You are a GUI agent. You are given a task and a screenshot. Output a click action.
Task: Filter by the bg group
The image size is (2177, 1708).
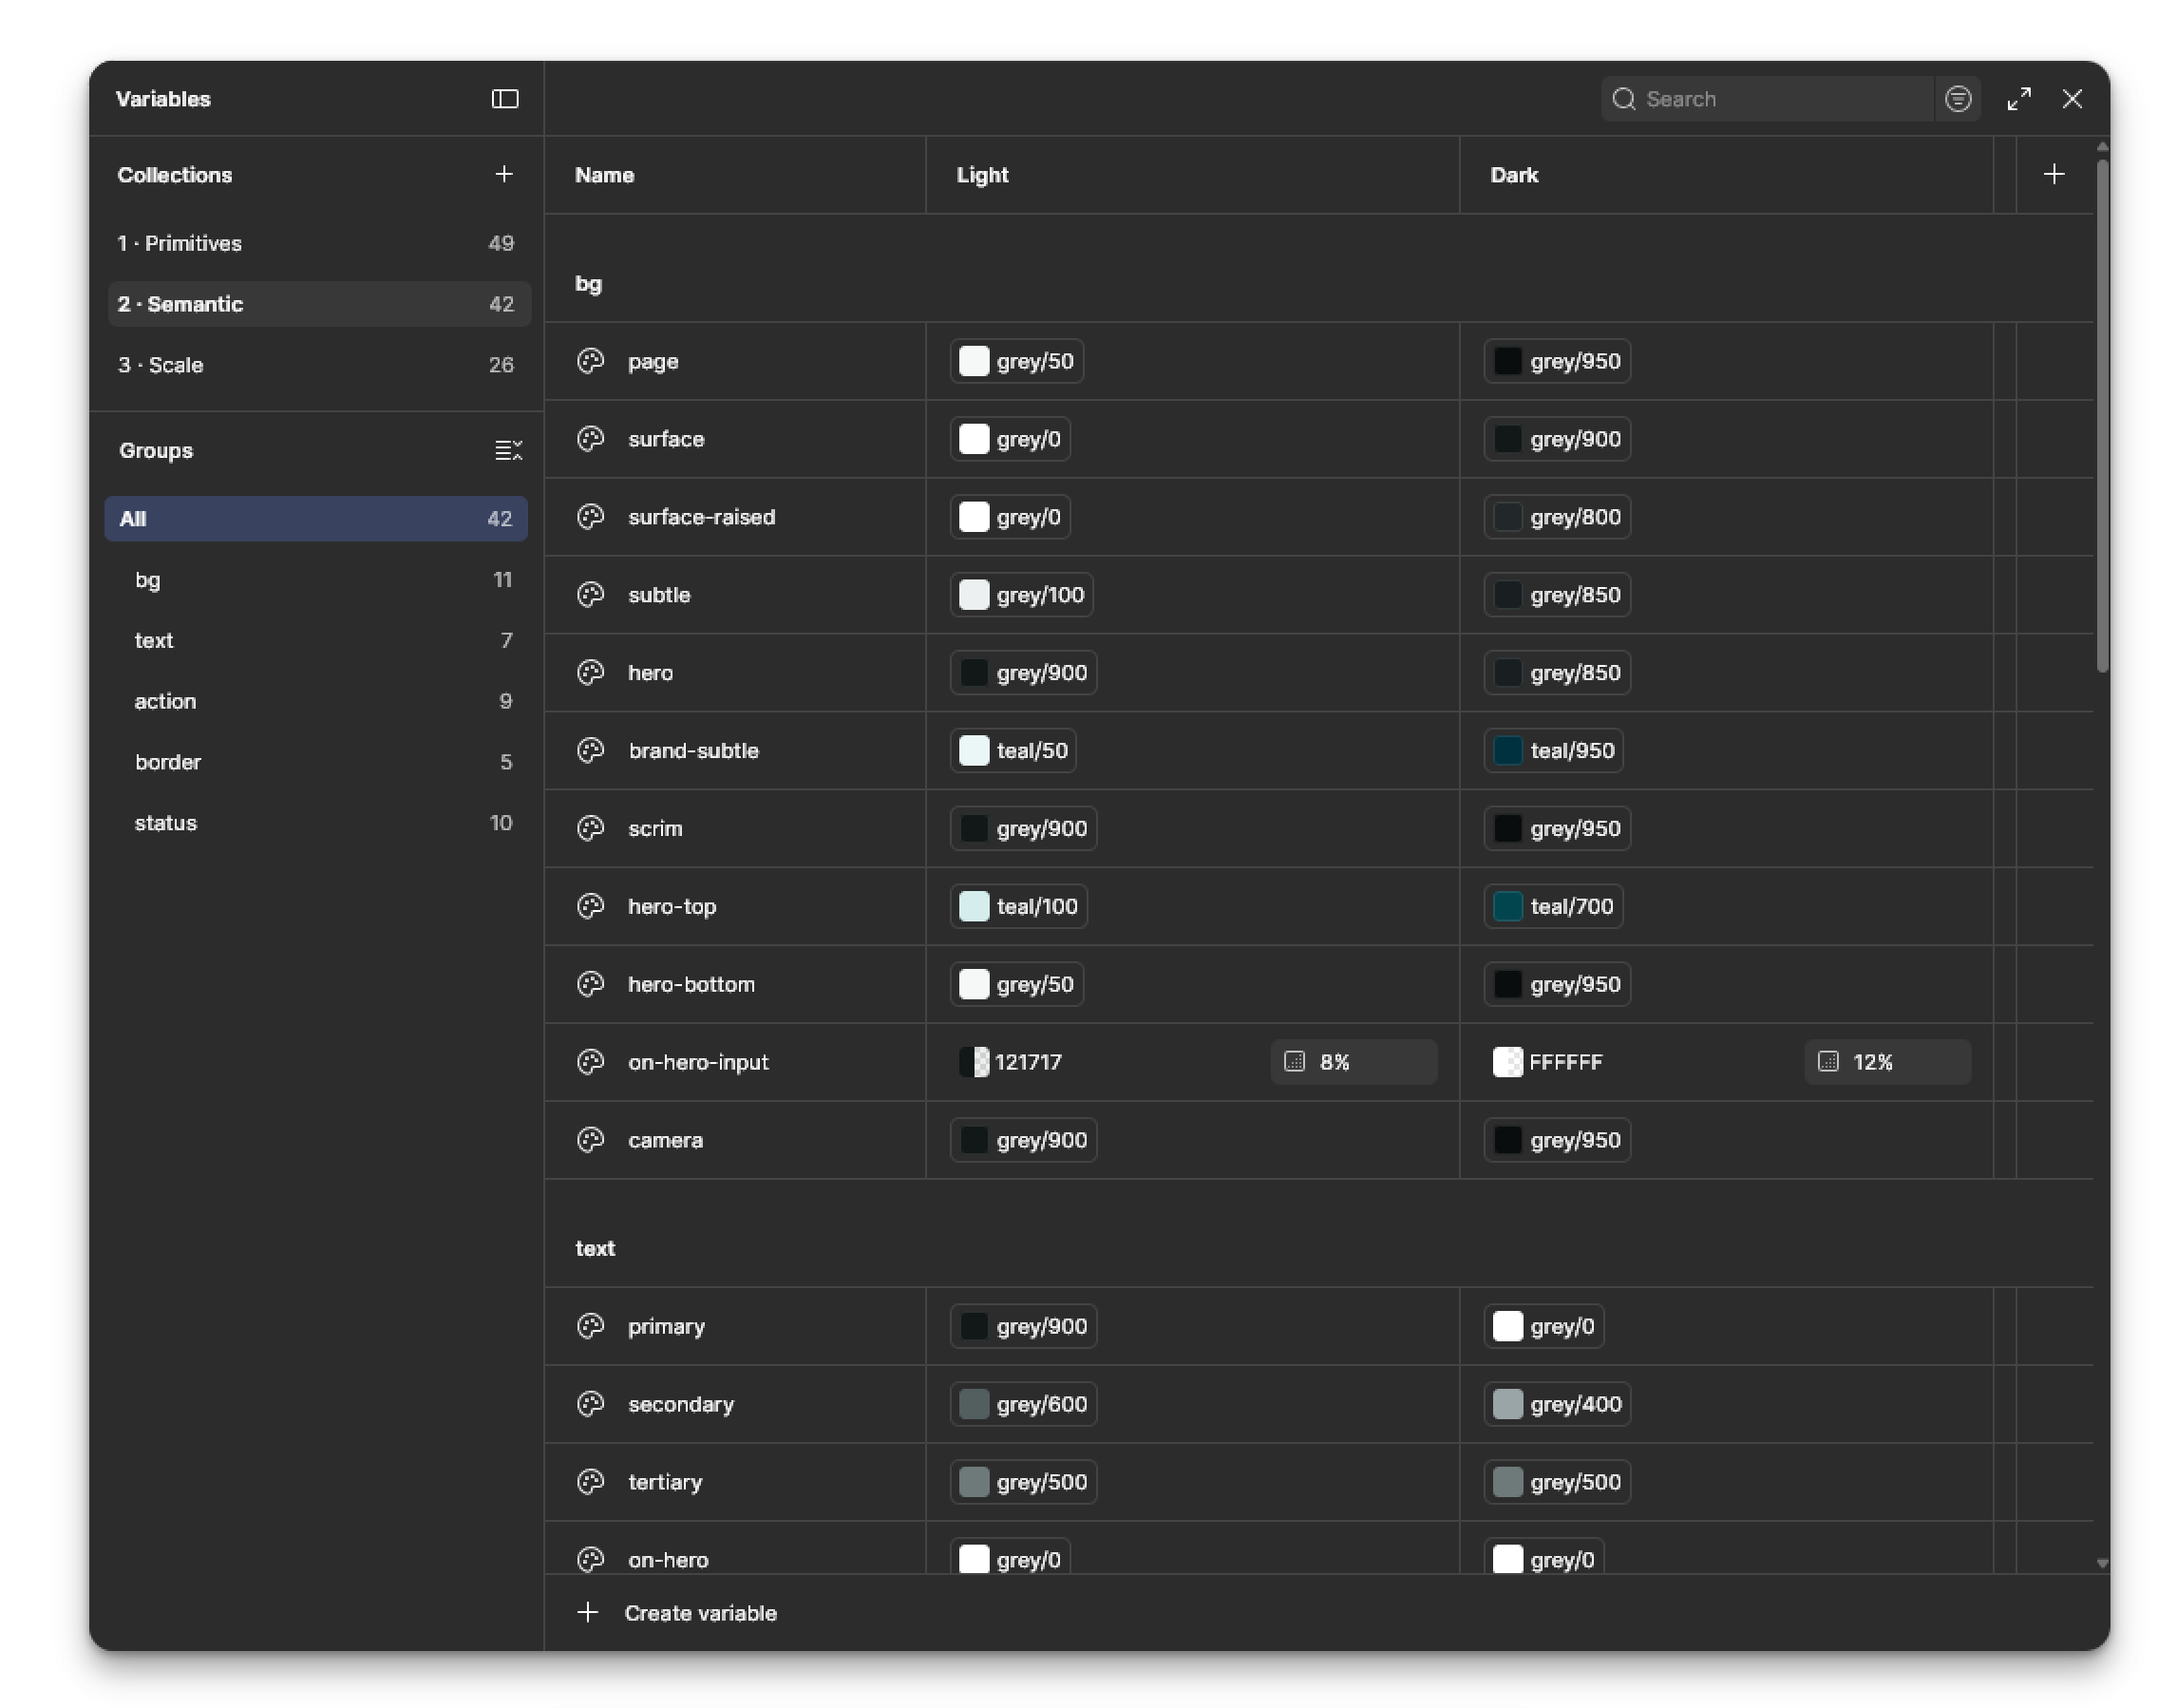(316, 580)
